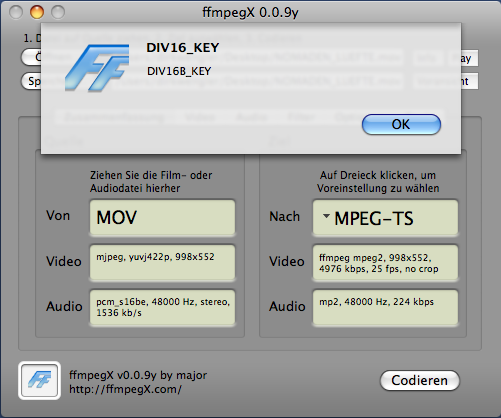Open the http://ffmpegX.com/ link text
Screen dimensions: 501x418
(125, 389)
